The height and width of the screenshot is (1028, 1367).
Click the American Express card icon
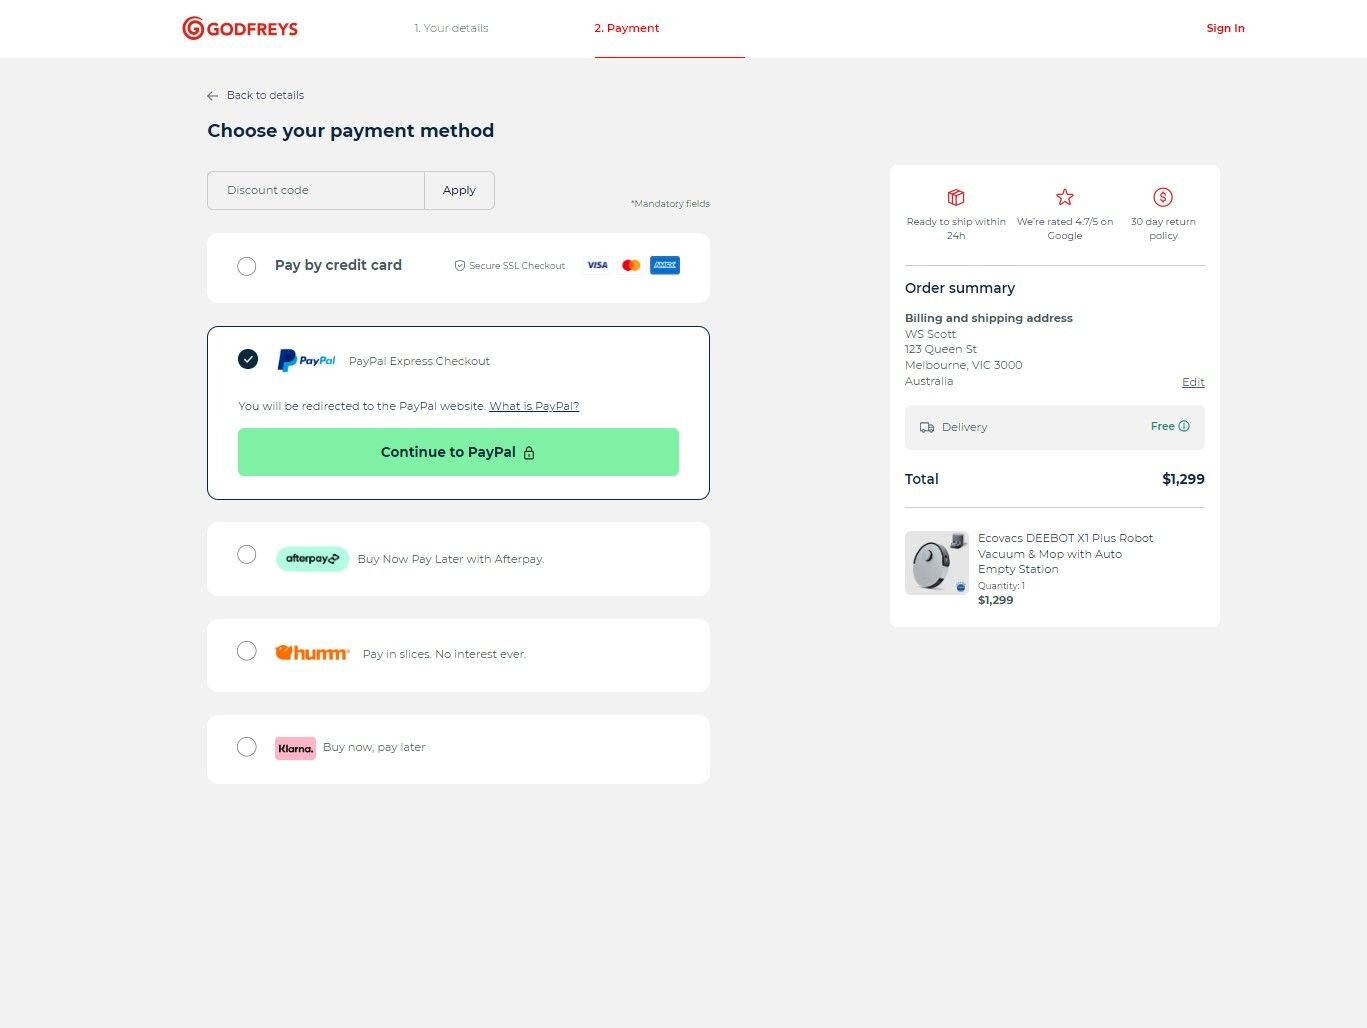[x=665, y=265]
